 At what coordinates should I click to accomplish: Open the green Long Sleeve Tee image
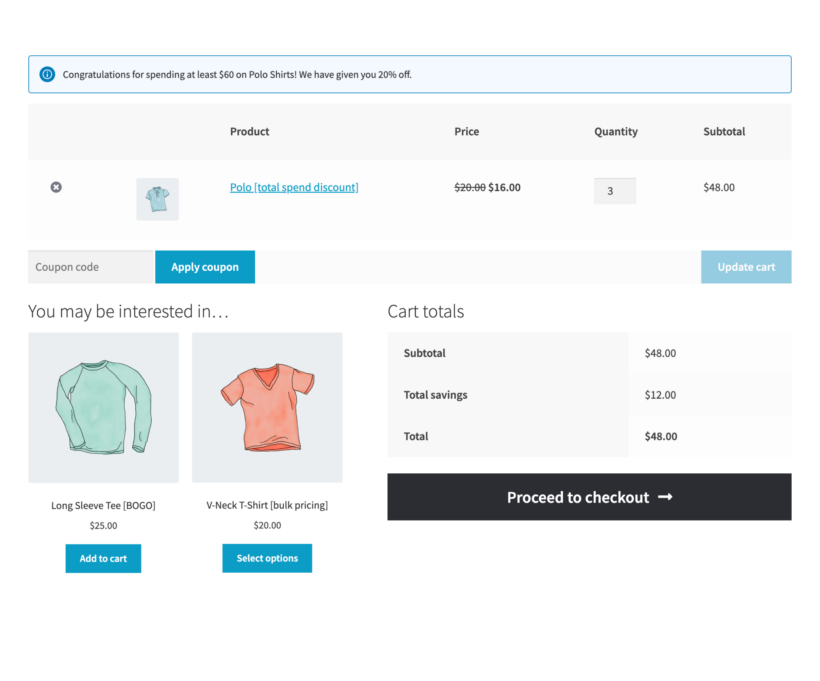(x=103, y=408)
